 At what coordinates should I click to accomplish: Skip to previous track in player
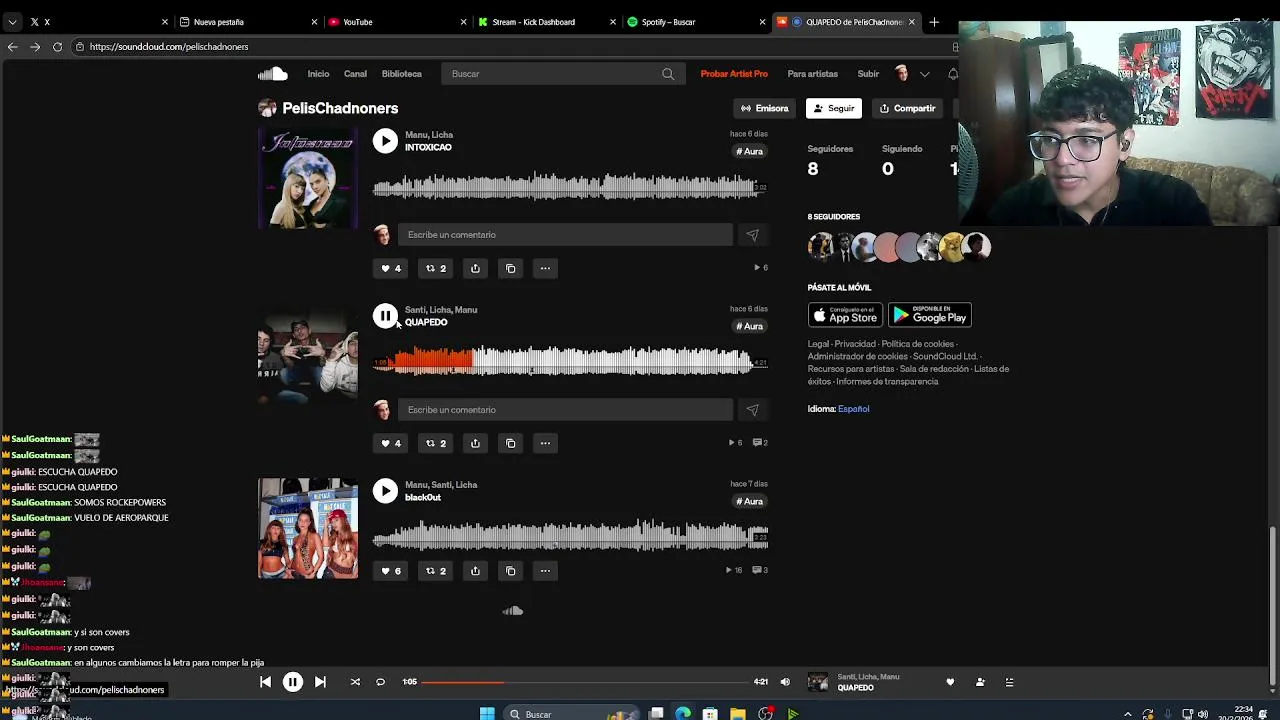[x=265, y=682]
